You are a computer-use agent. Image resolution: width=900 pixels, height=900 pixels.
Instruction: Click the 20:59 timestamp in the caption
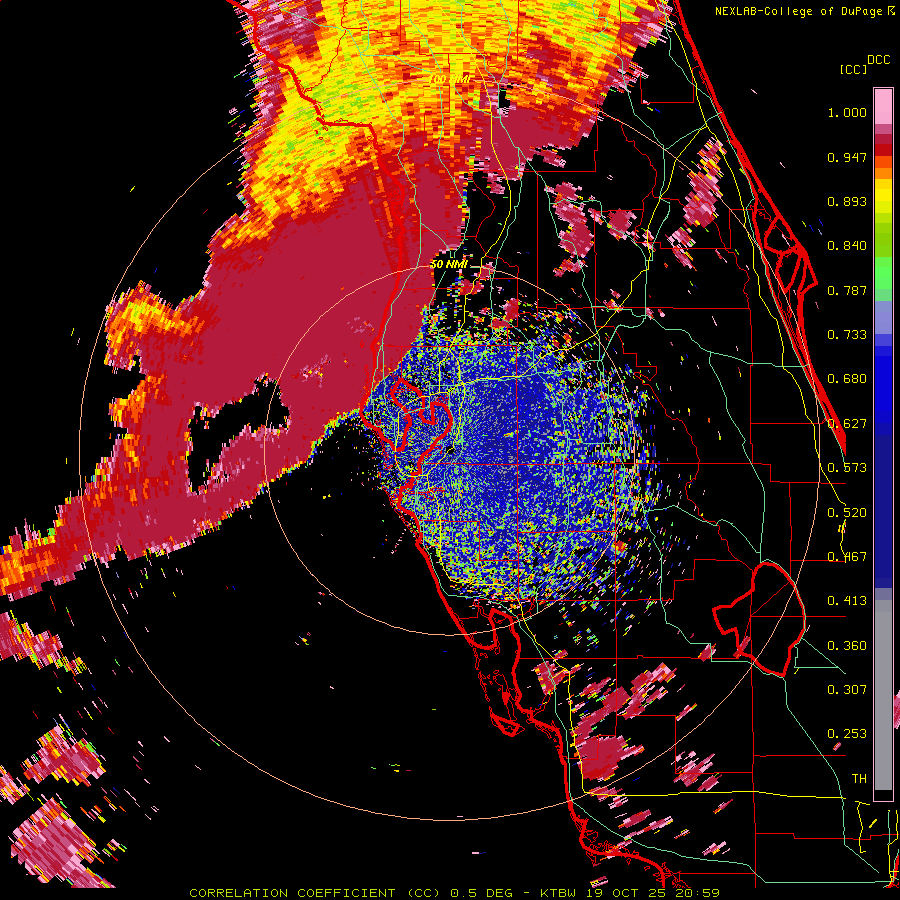[x=698, y=893]
